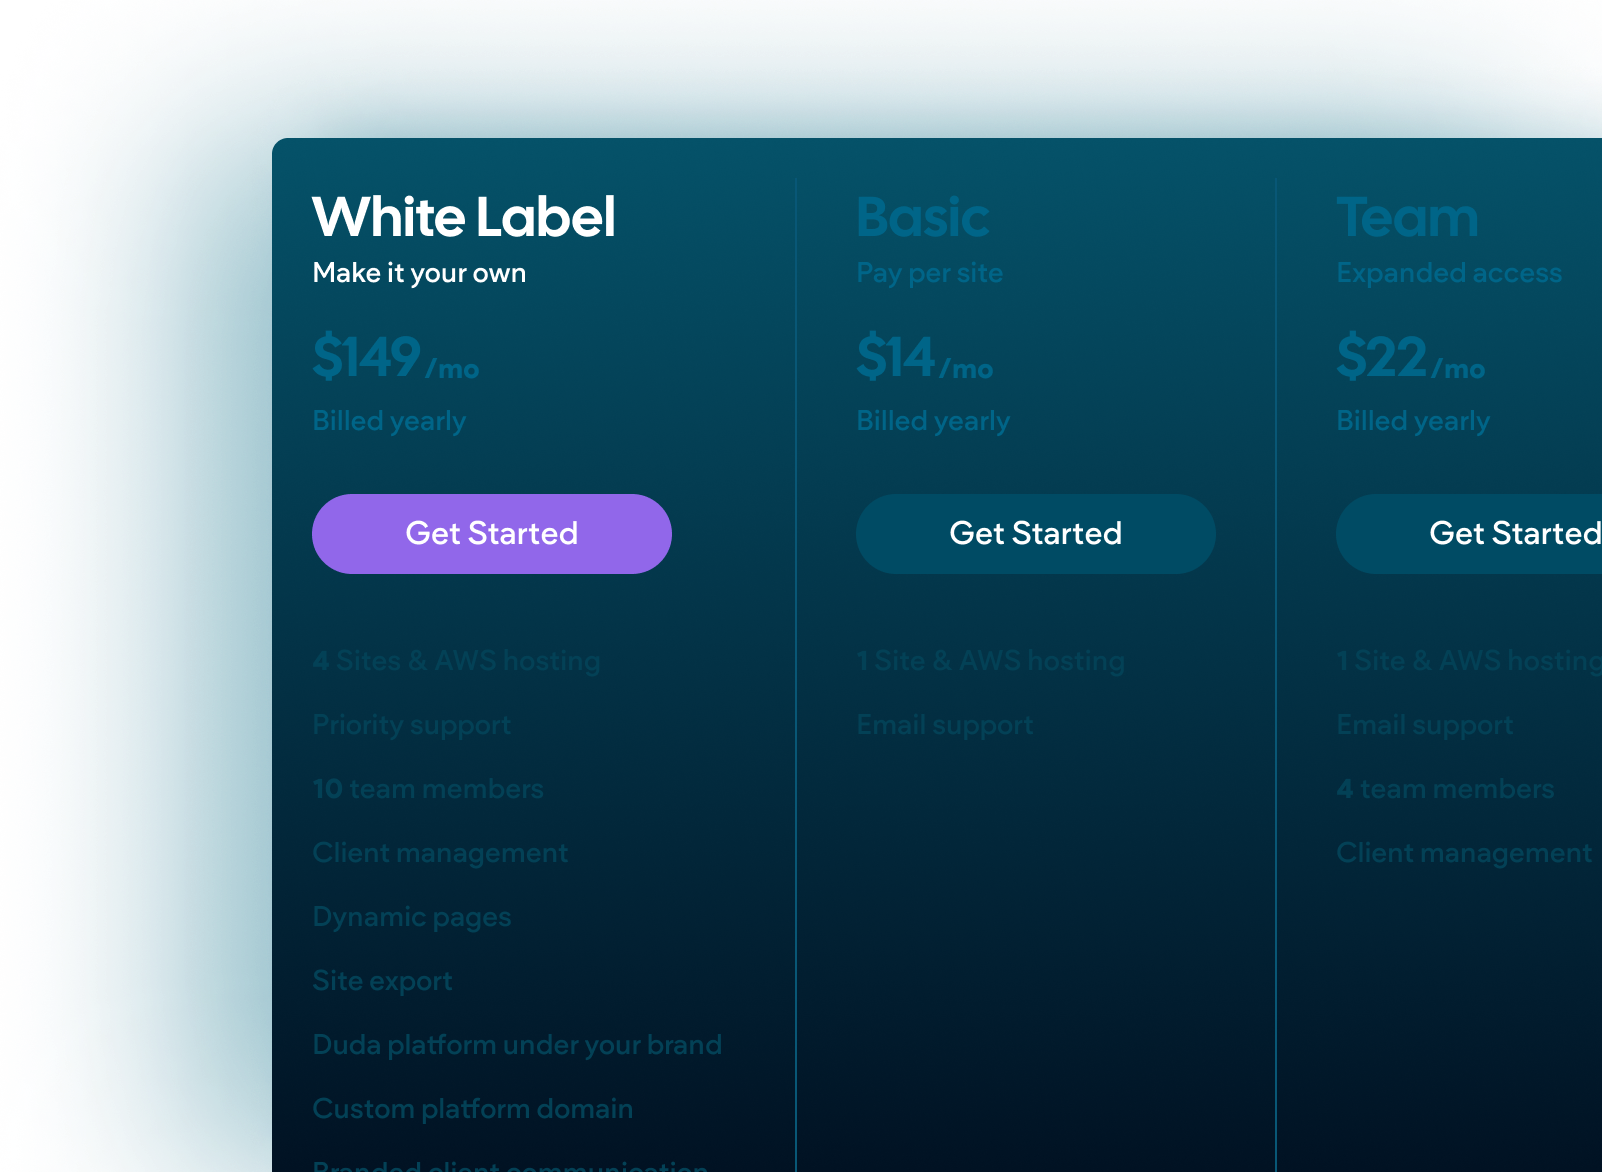Select 'Custom platform domain' in the feature list
The width and height of the screenshot is (1602, 1172).
(x=473, y=1109)
